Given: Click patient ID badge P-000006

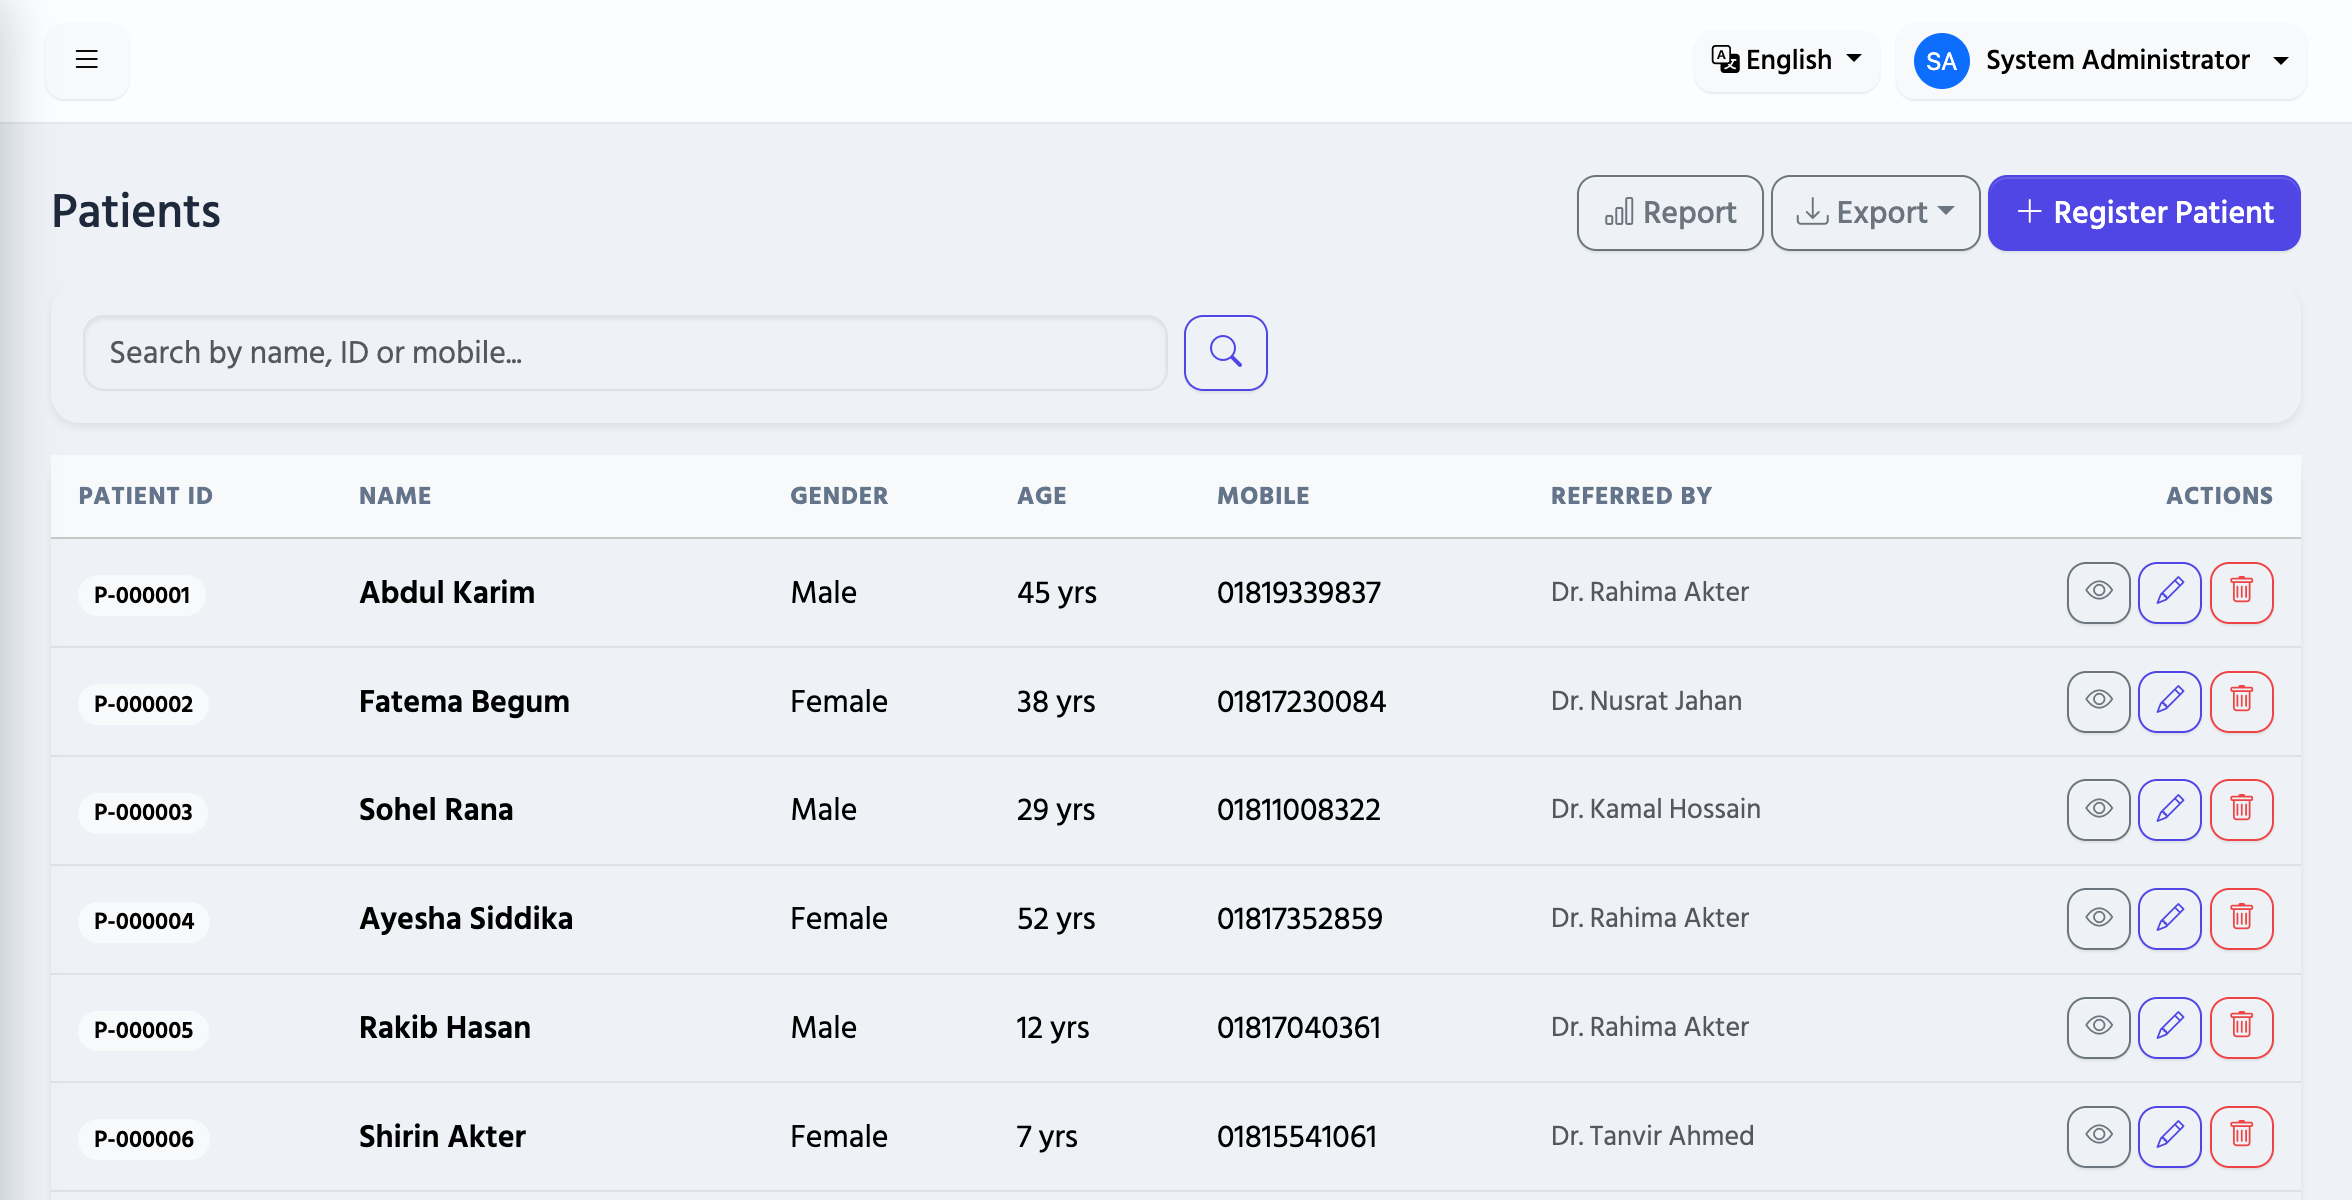Looking at the screenshot, I should tap(144, 1139).
